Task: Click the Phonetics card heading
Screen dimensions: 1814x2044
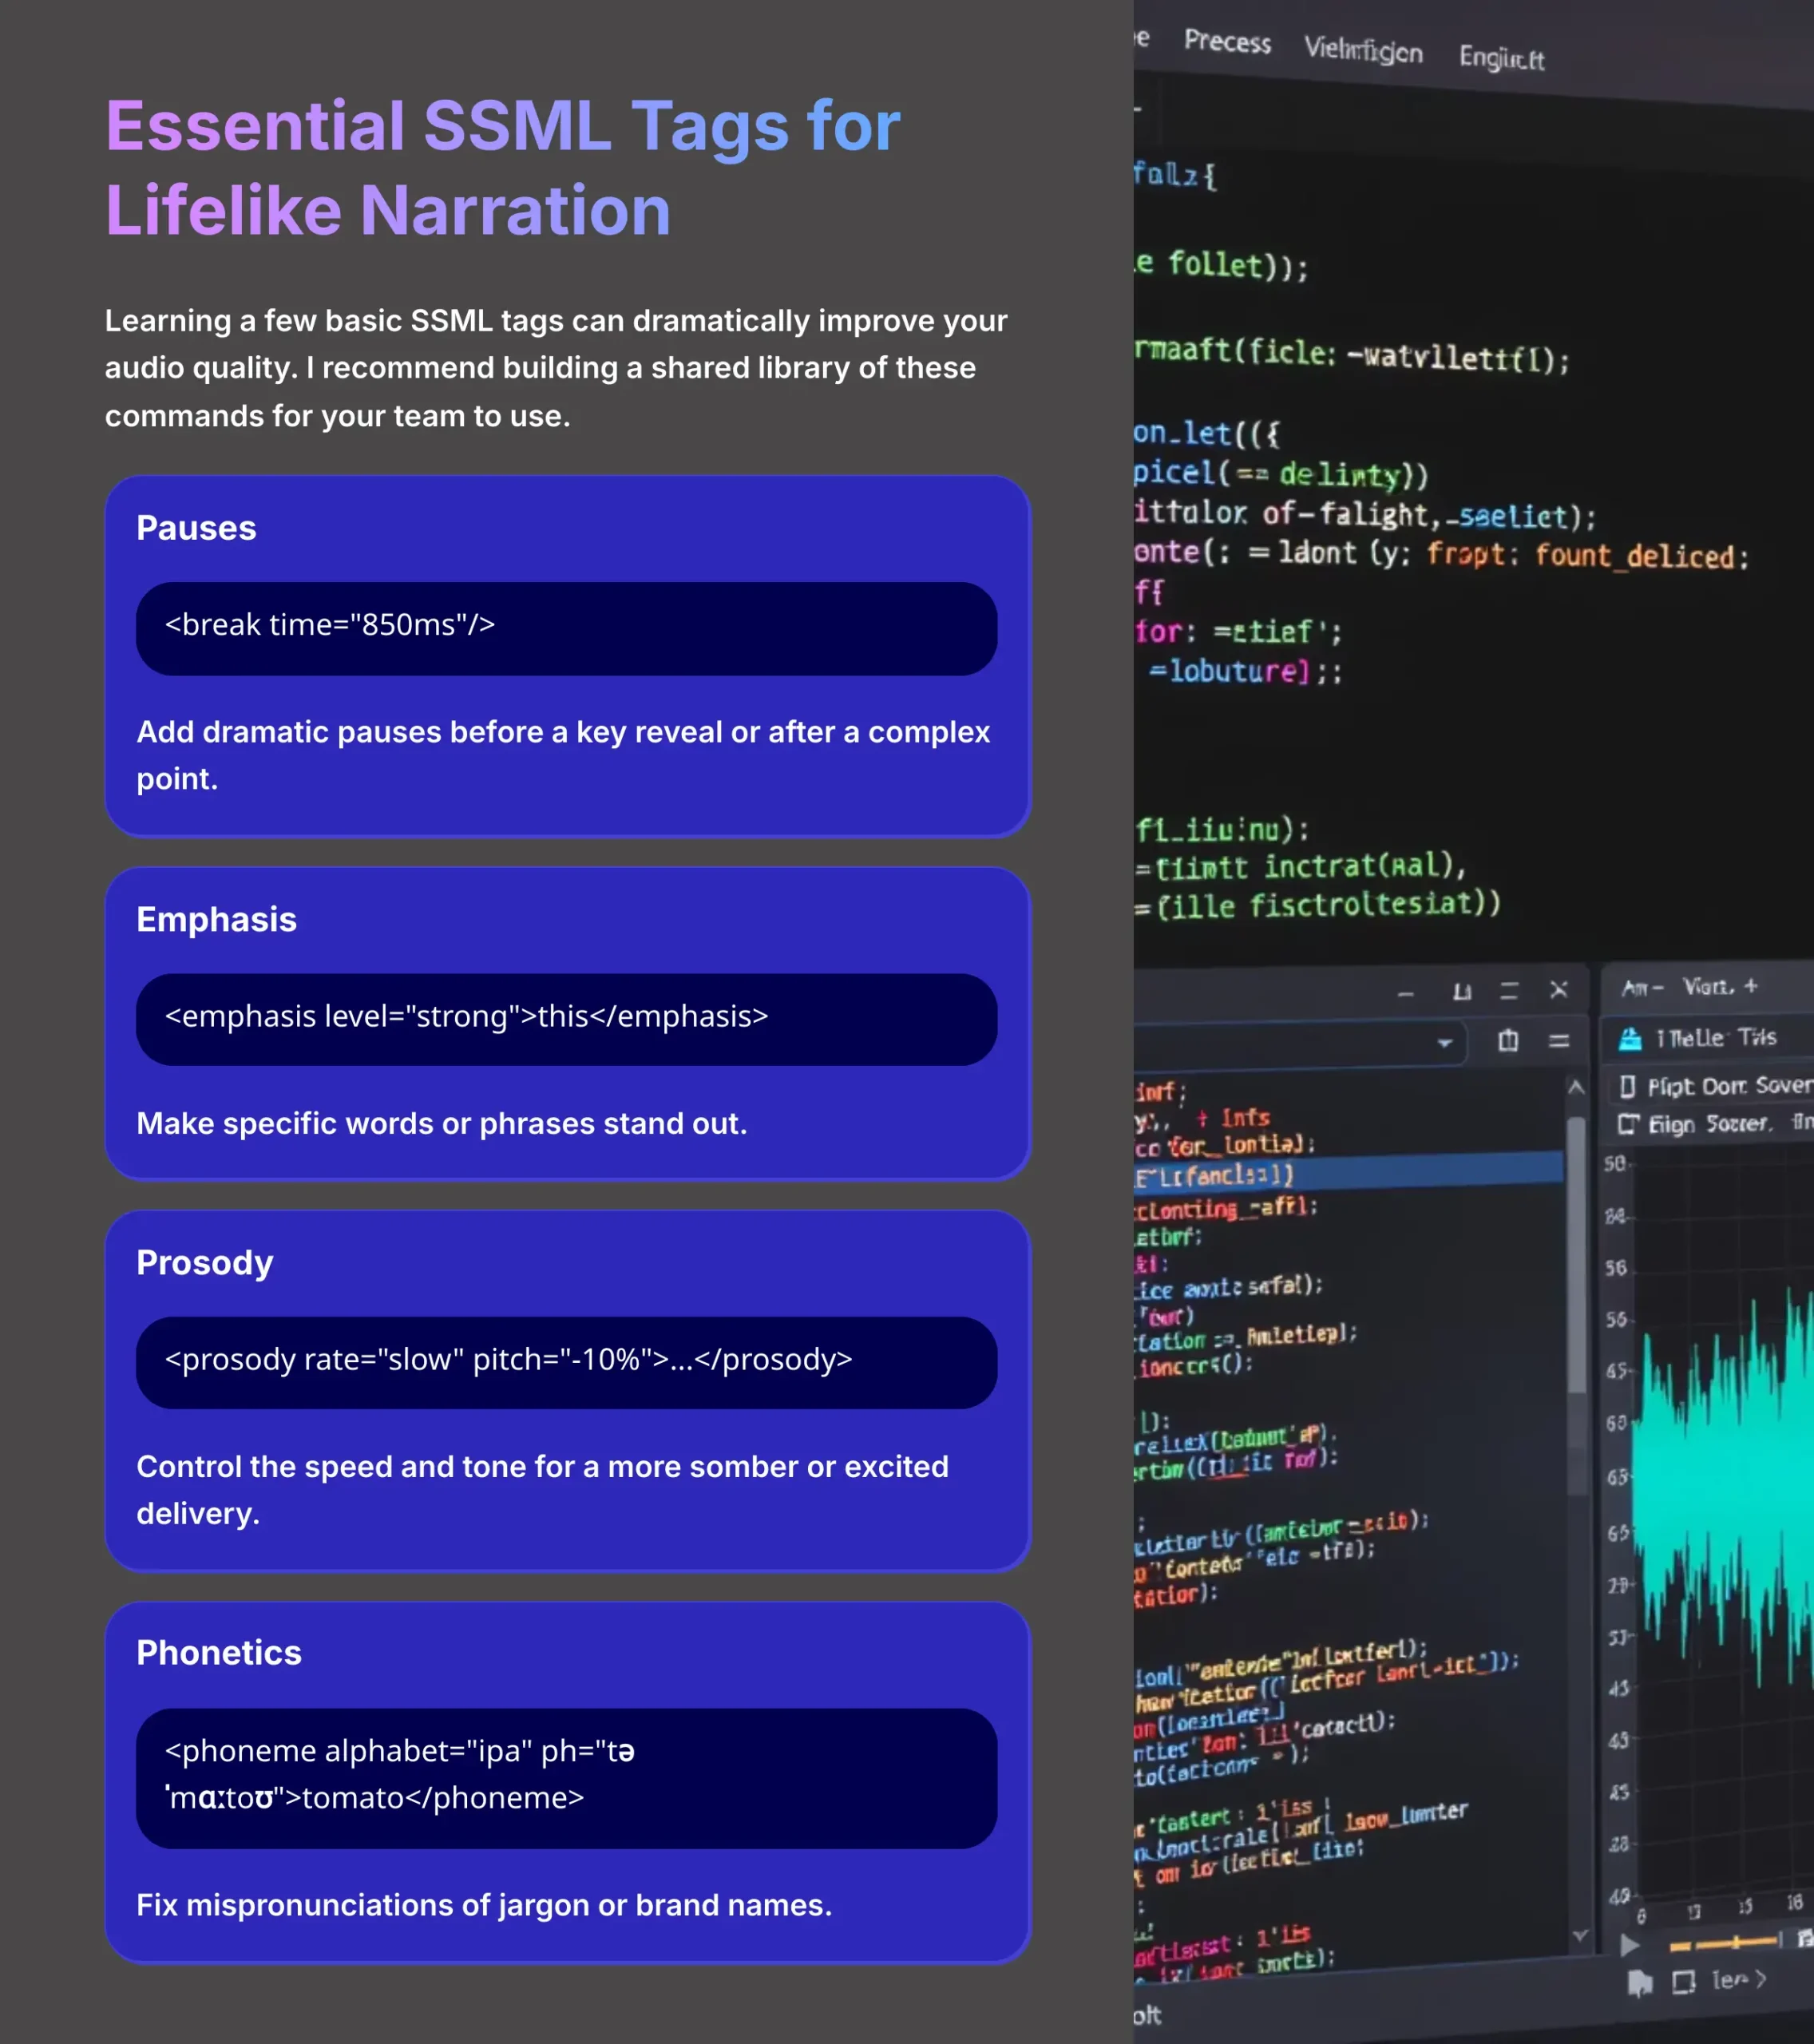Action: [x=219, y=1653]
